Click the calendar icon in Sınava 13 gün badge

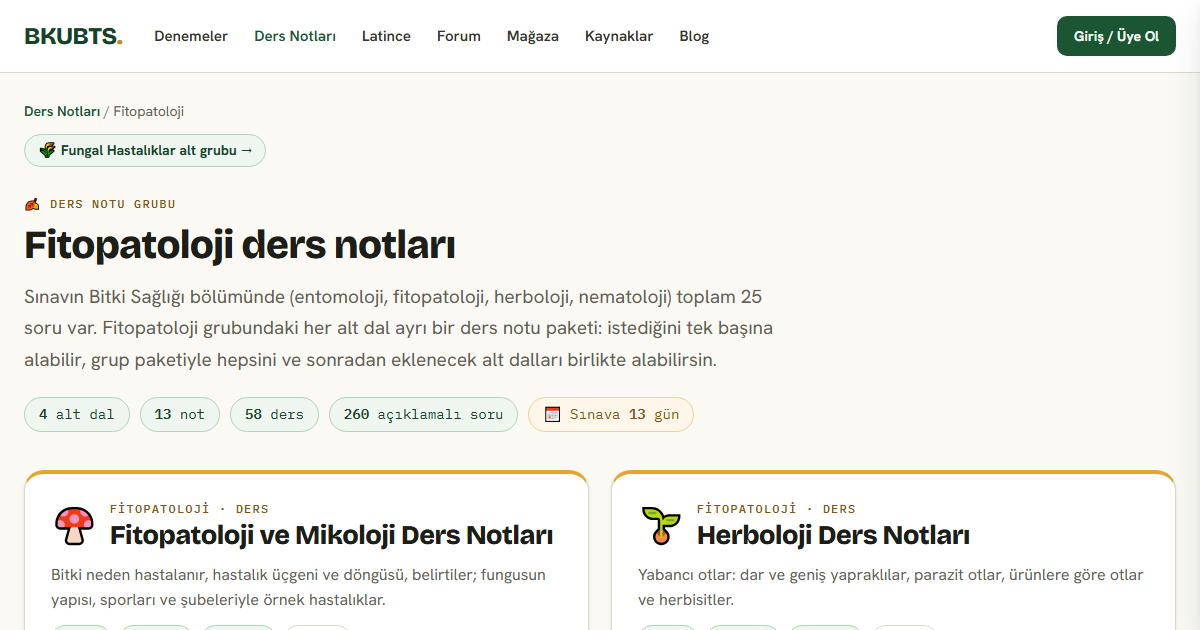pyautogui.click(x=552, y=415)
